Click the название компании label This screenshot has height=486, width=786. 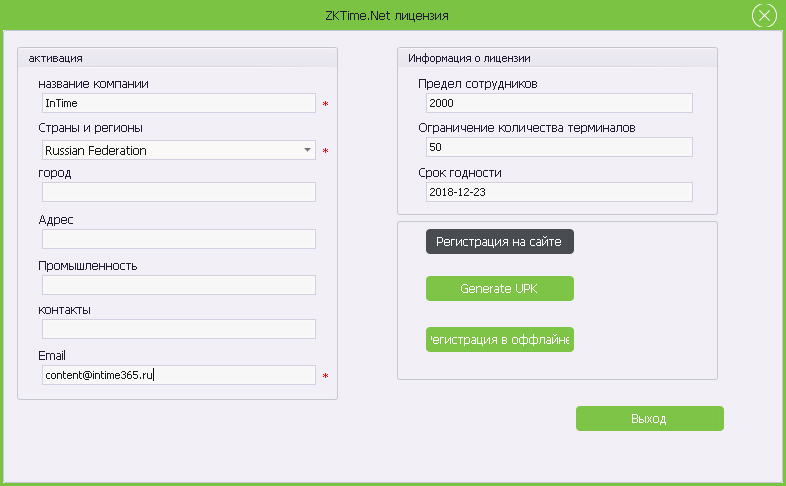click(x=93, y=84)
